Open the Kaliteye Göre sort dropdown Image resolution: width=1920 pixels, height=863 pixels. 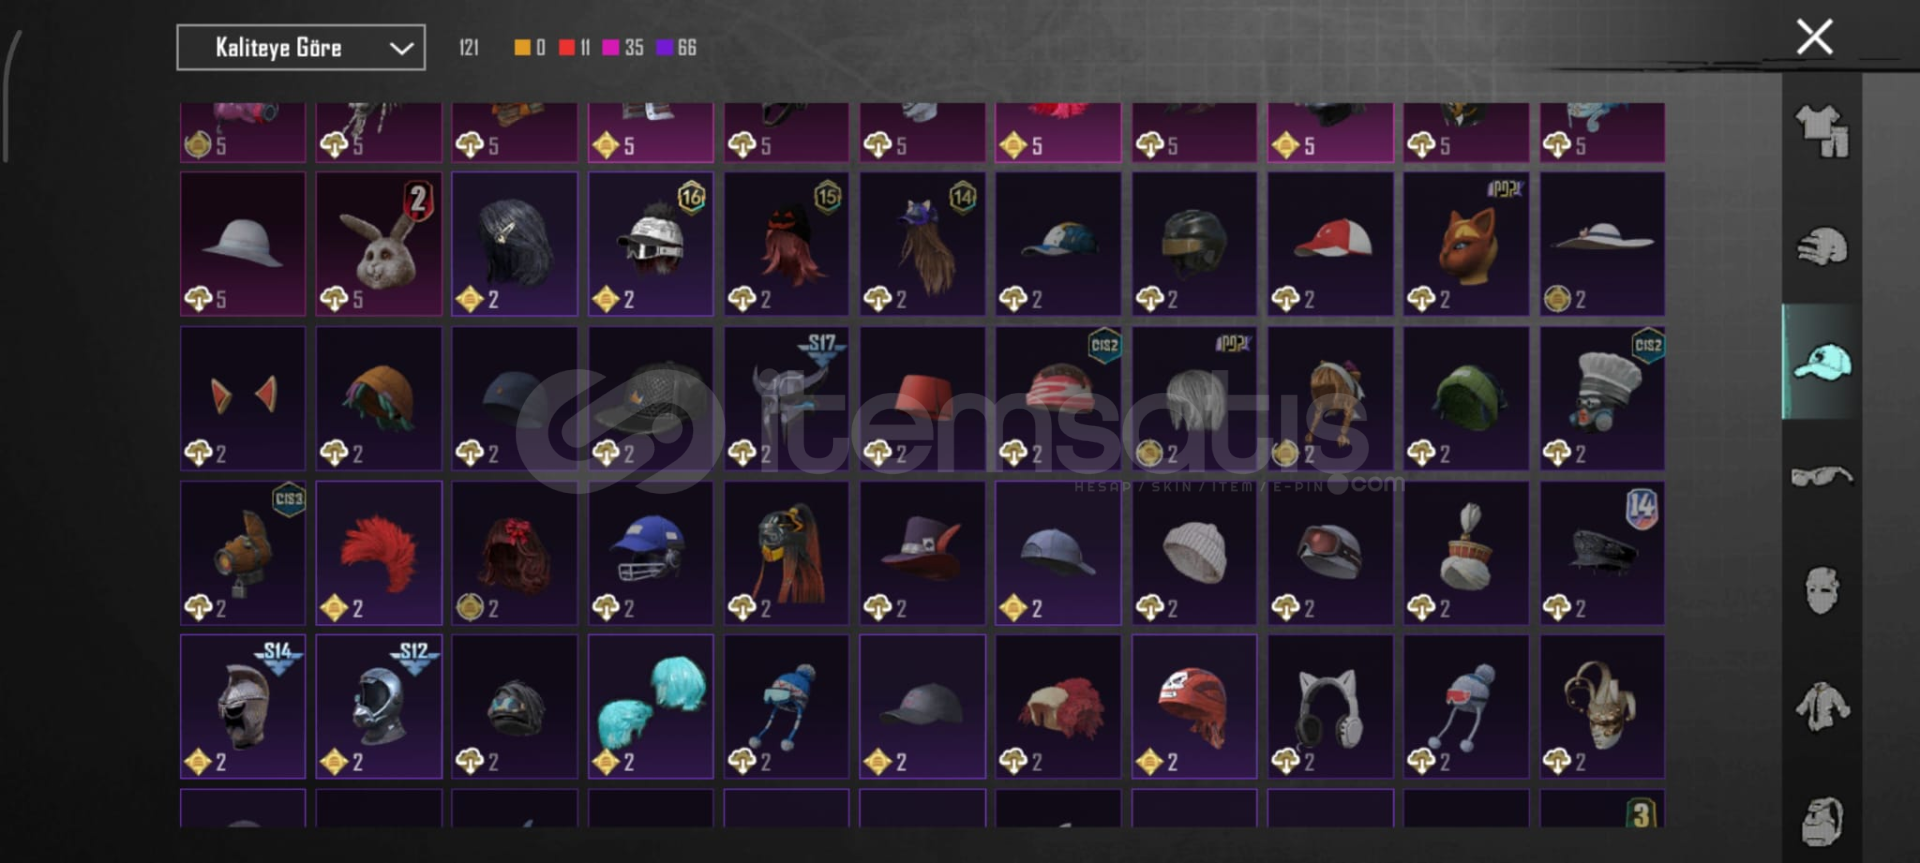pos(301,47)
